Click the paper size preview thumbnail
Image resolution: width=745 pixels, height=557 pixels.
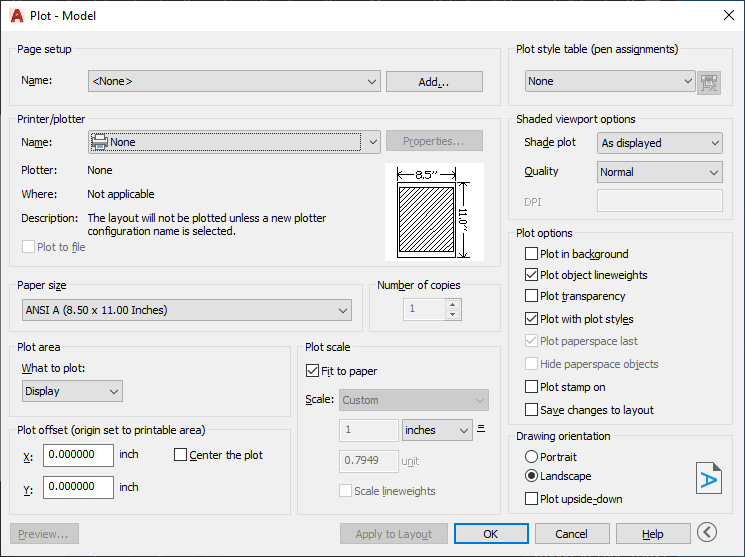(433, 213)
